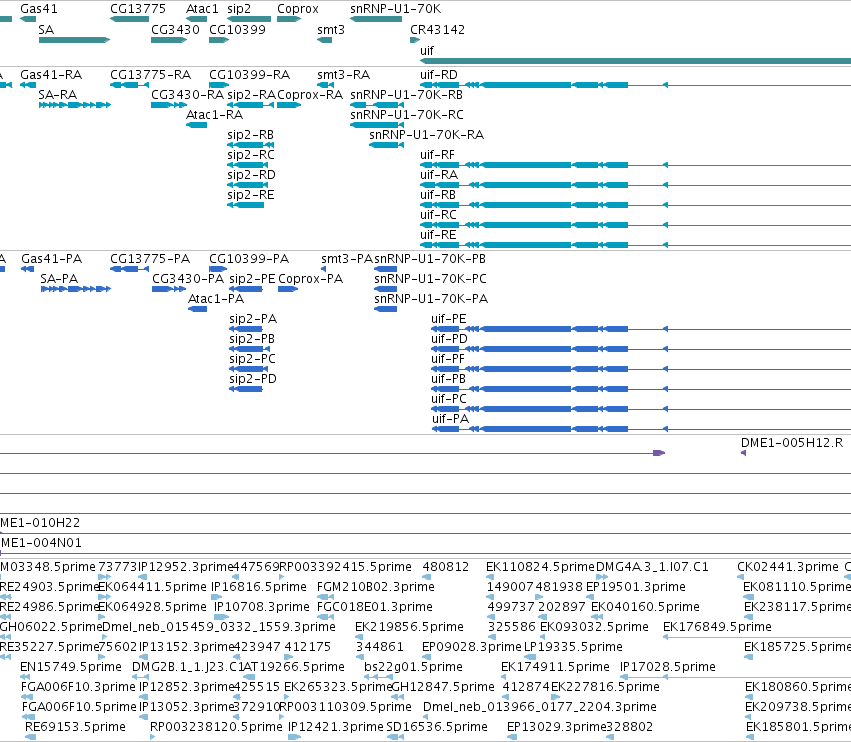Select transcript SA-RA label
851x742 pixels.
(58, 94)
